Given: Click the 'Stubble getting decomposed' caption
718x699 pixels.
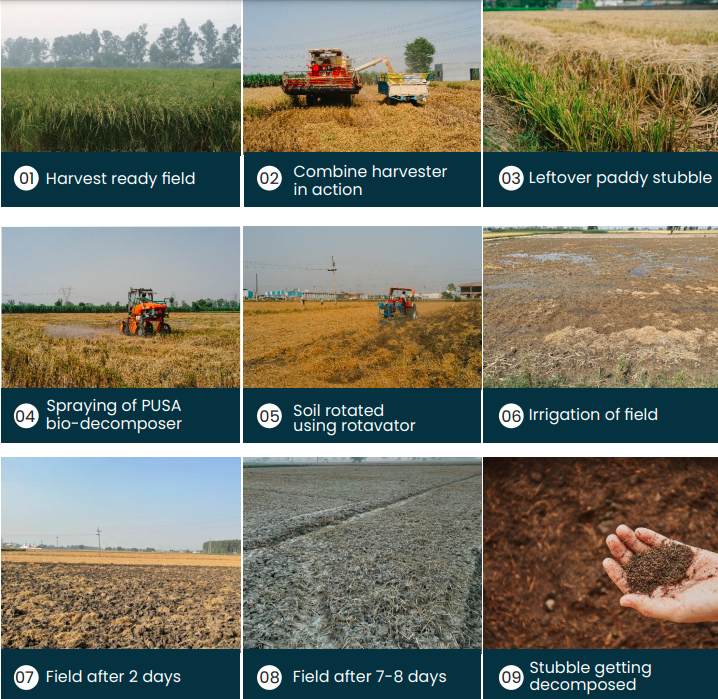Looking at the screenshot, I should click(590, 676).
